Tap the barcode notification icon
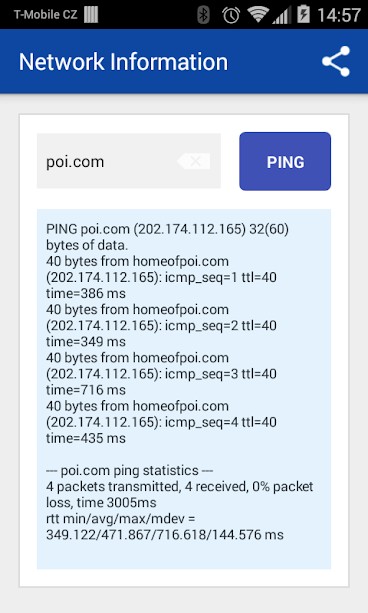The height and width of the screenshot is (613, 368). pyautogui.click(x=91, y=15)
